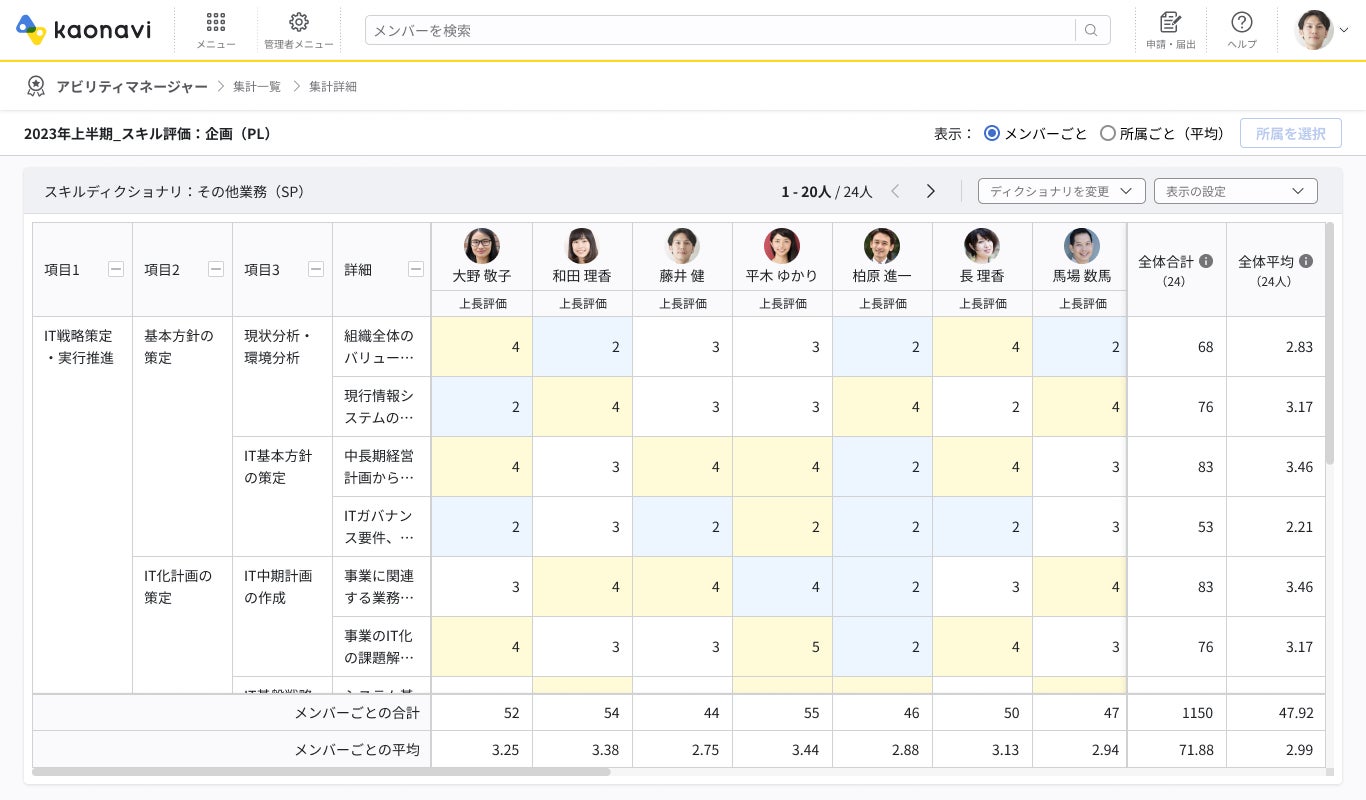This screenshot has width=1366, height=800.
Task: Select the 所属ごと（平均） radio button
Action: click(x=1107, y=133)
